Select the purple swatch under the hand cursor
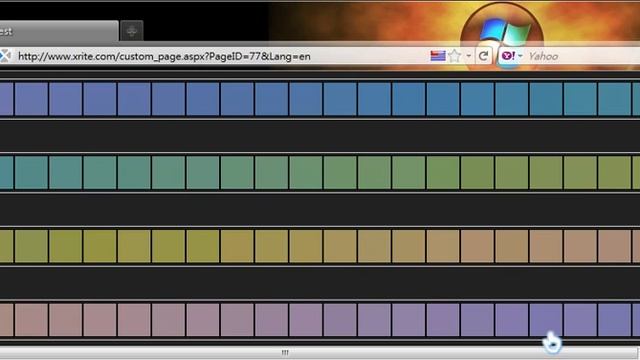Screen dimensions: 640x360 click(x=546, y=320)
